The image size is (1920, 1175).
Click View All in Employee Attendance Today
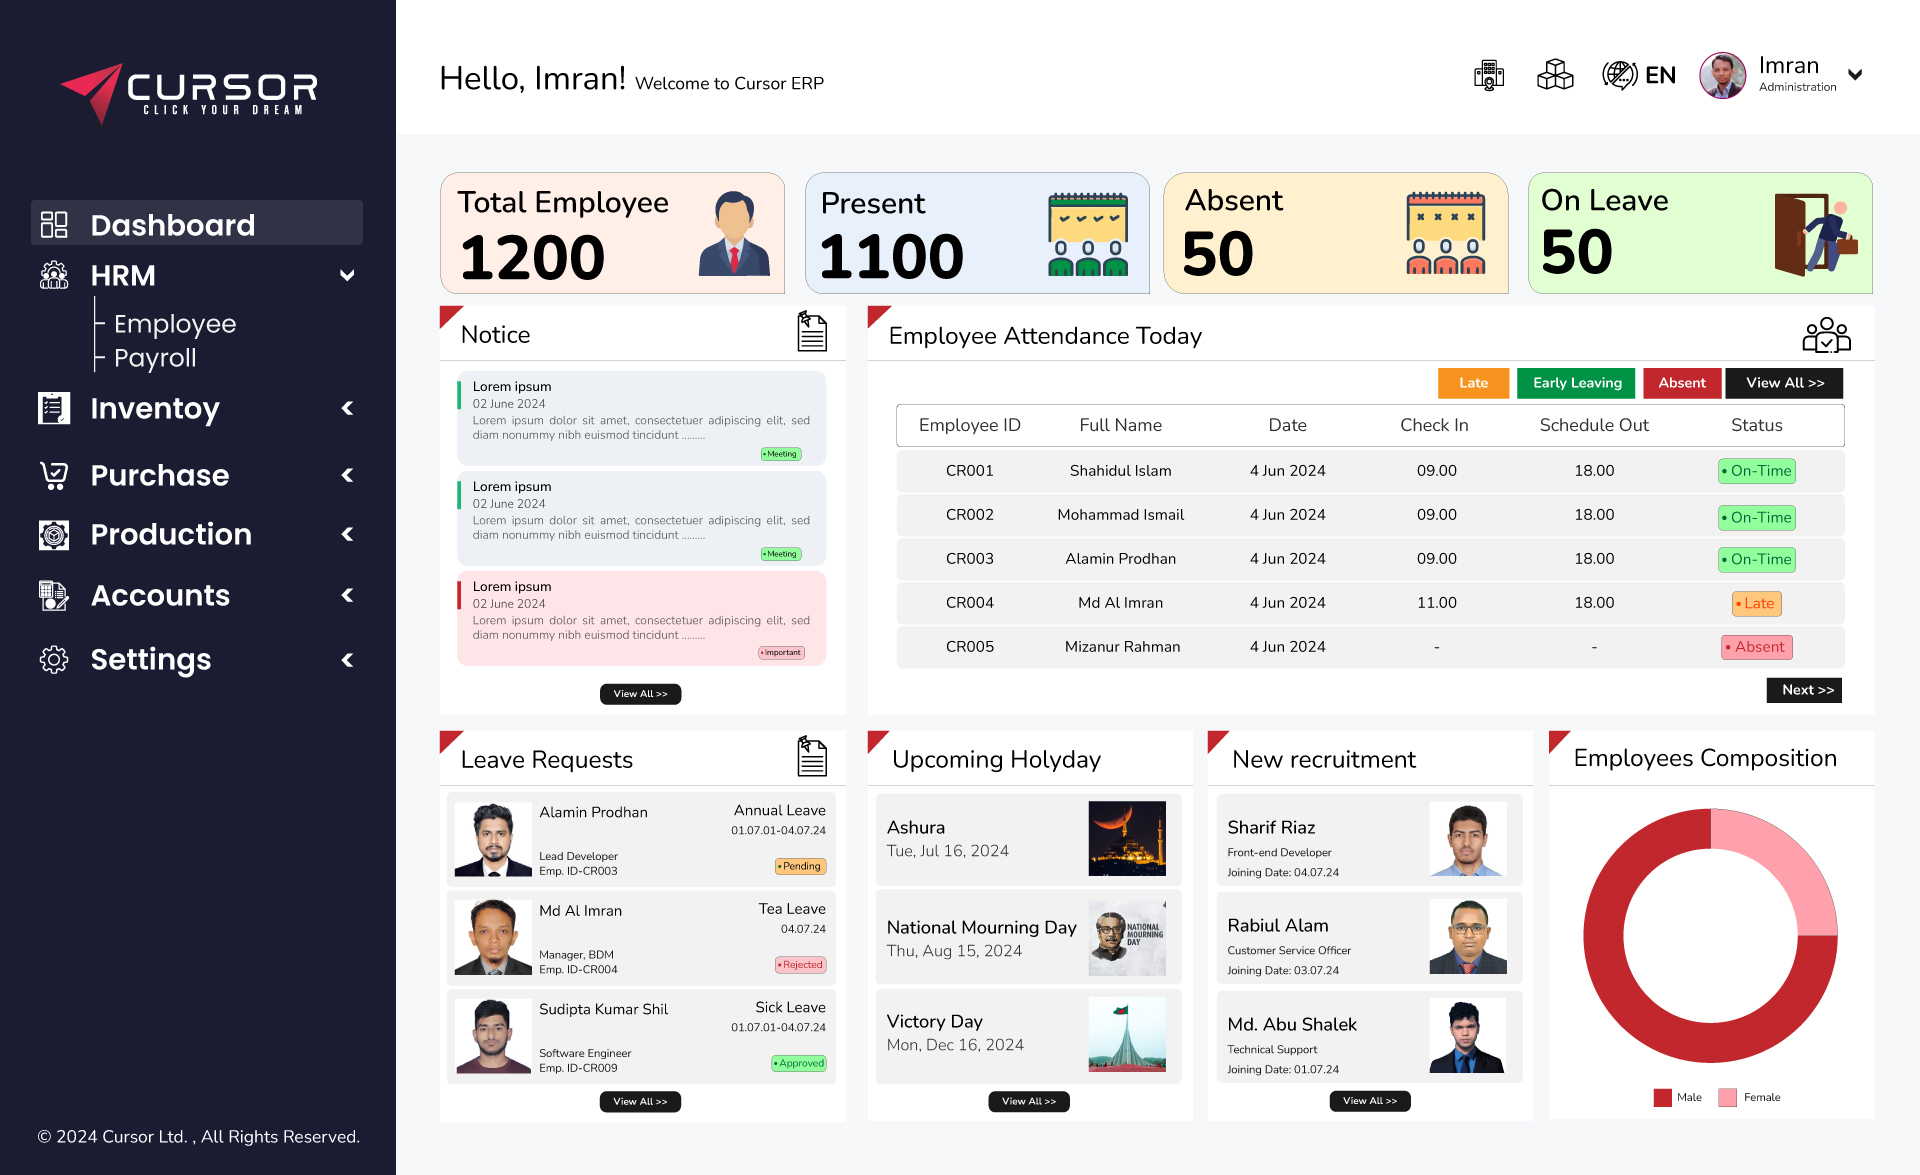(x=1783, y=383)
